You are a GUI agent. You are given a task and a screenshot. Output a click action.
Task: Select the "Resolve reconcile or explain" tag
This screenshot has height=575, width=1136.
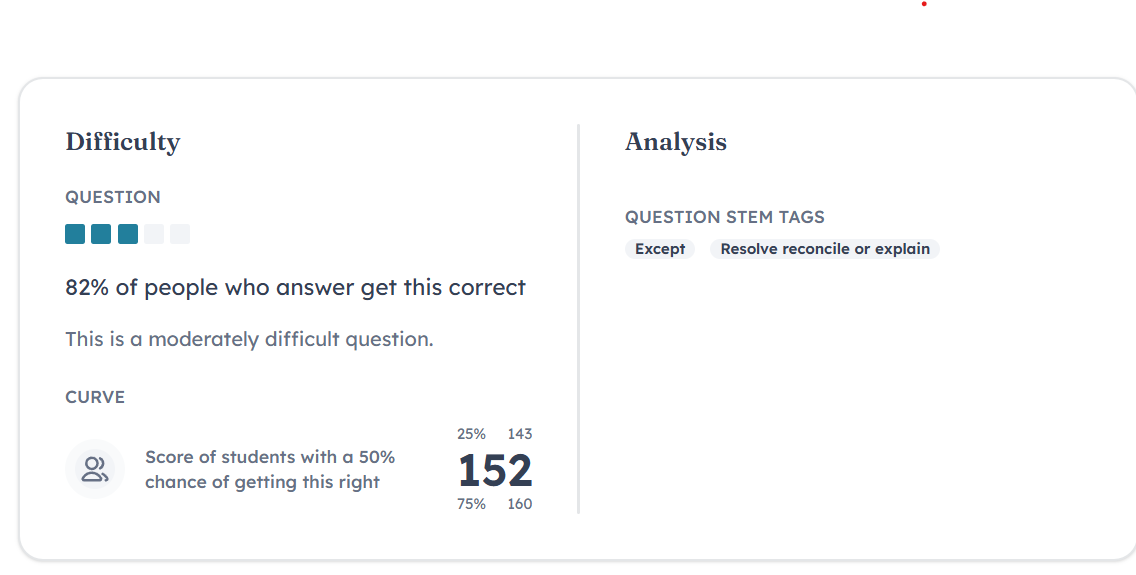click(825, 249)
